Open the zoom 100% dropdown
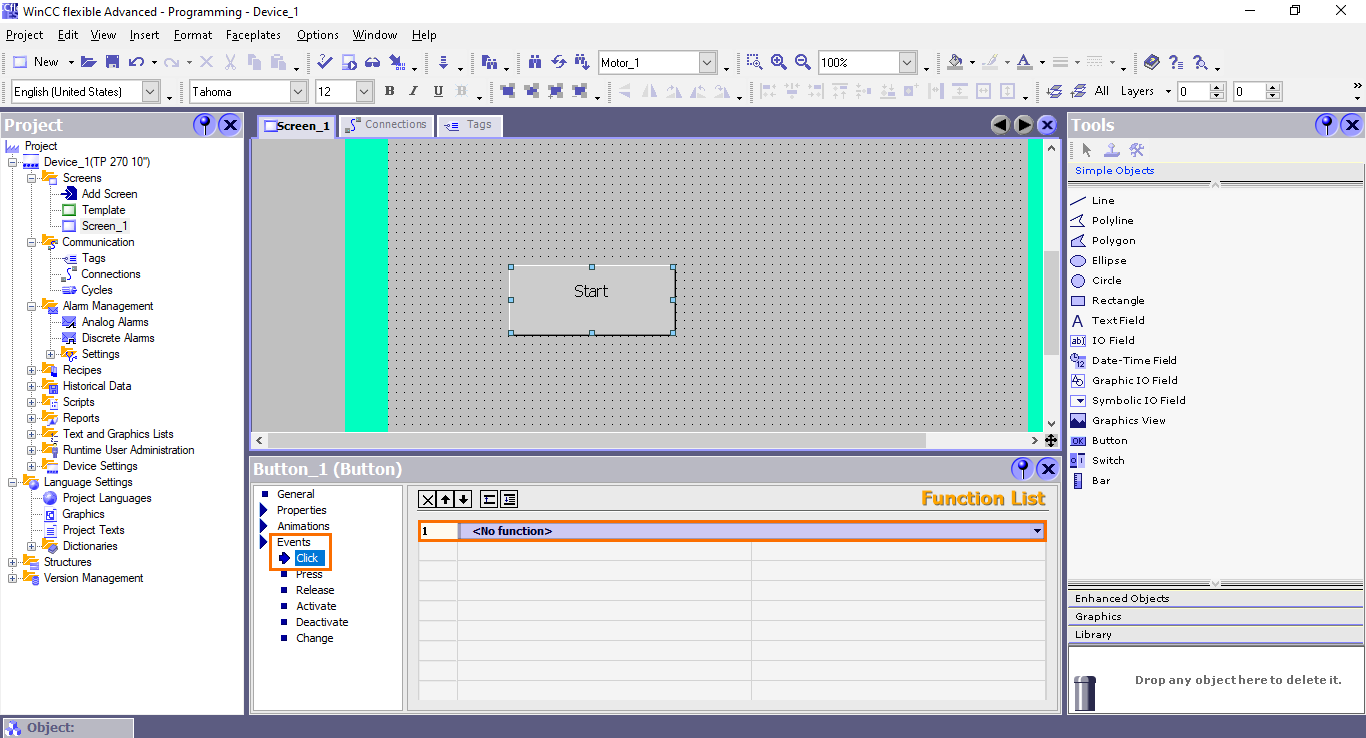 point(908,62)
